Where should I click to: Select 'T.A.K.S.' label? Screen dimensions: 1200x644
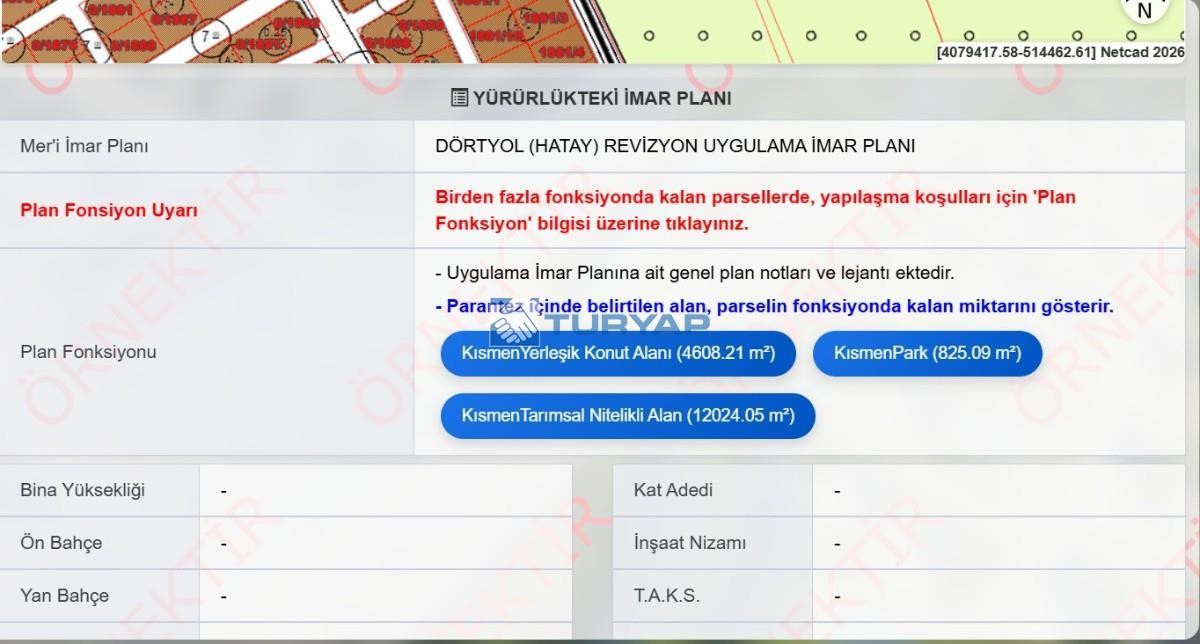tap(667, 596)
